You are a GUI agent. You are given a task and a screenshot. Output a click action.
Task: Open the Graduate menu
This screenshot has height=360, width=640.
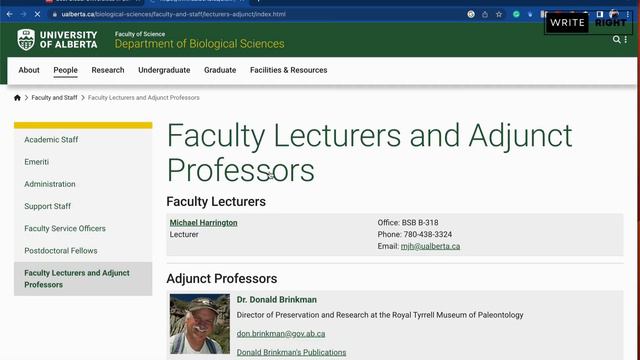pos(220,70)
